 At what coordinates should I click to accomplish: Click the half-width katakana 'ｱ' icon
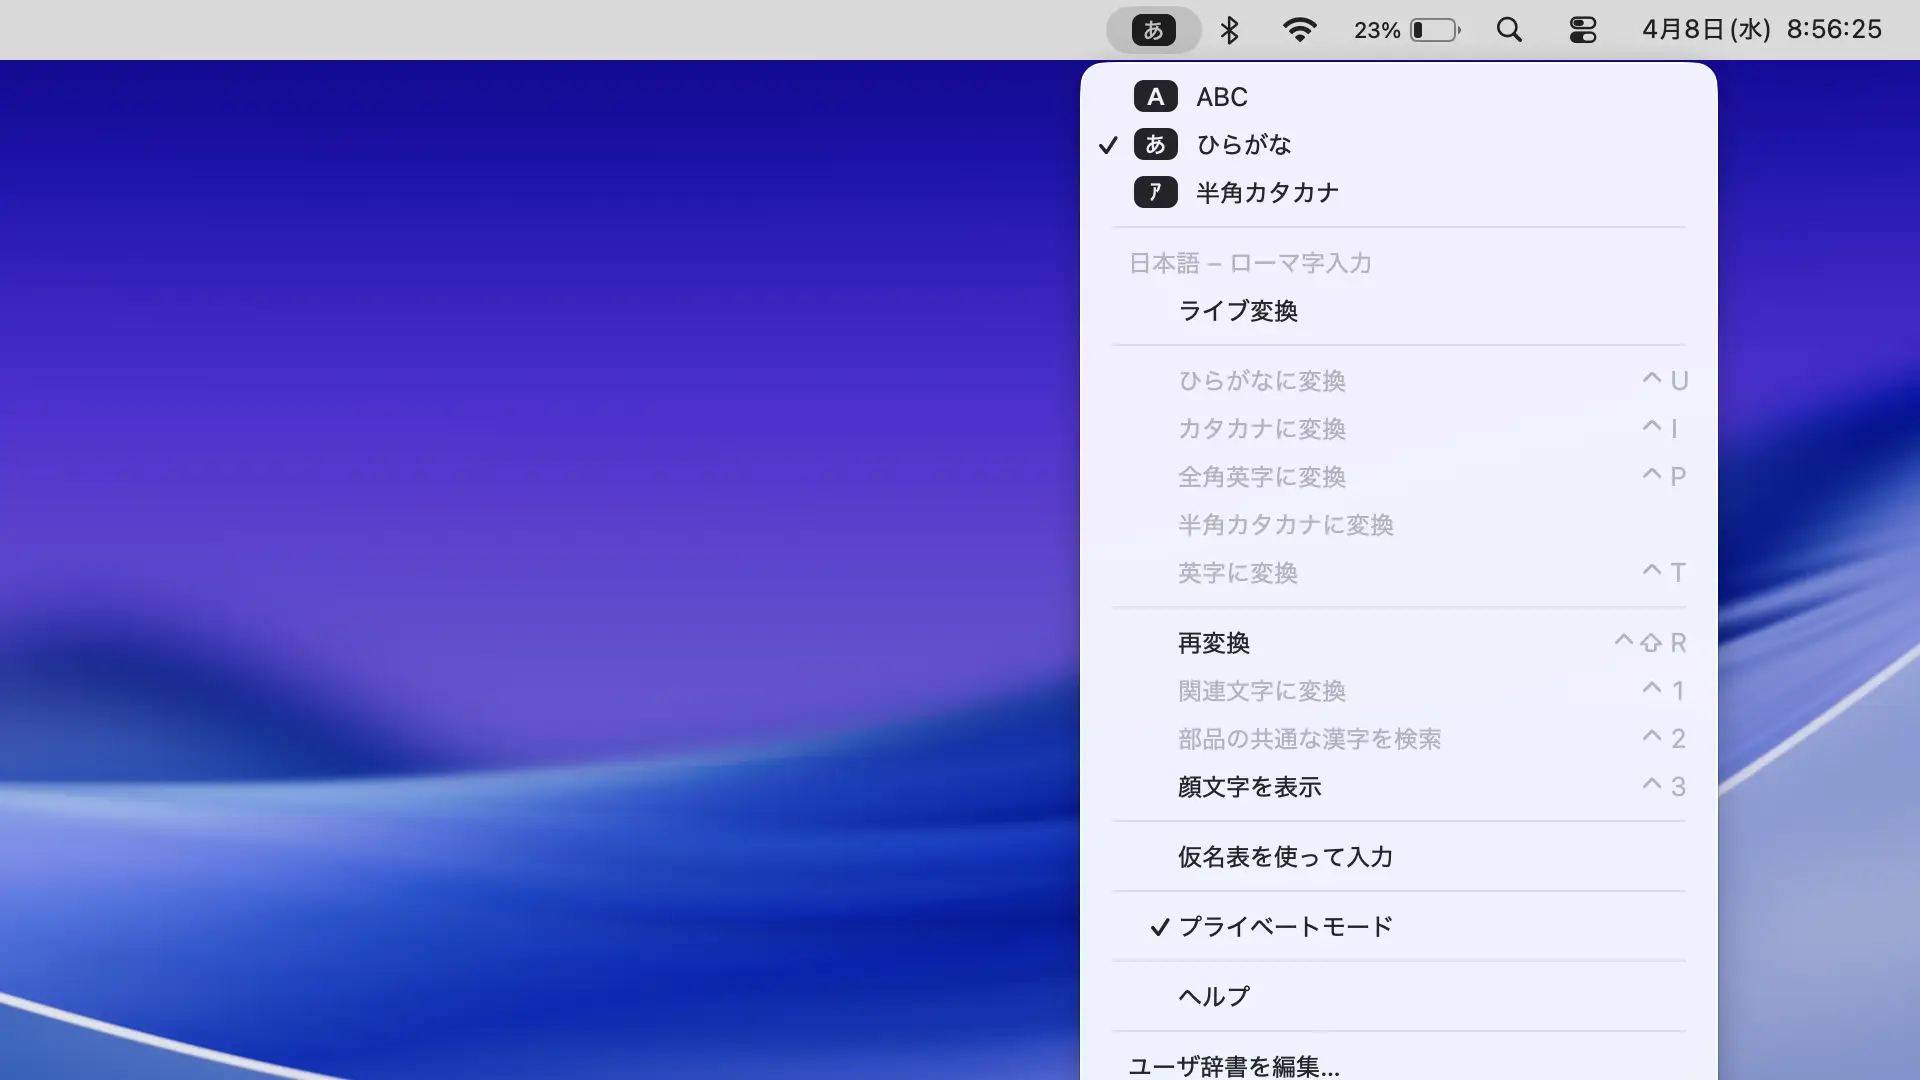coord(1155,192)
